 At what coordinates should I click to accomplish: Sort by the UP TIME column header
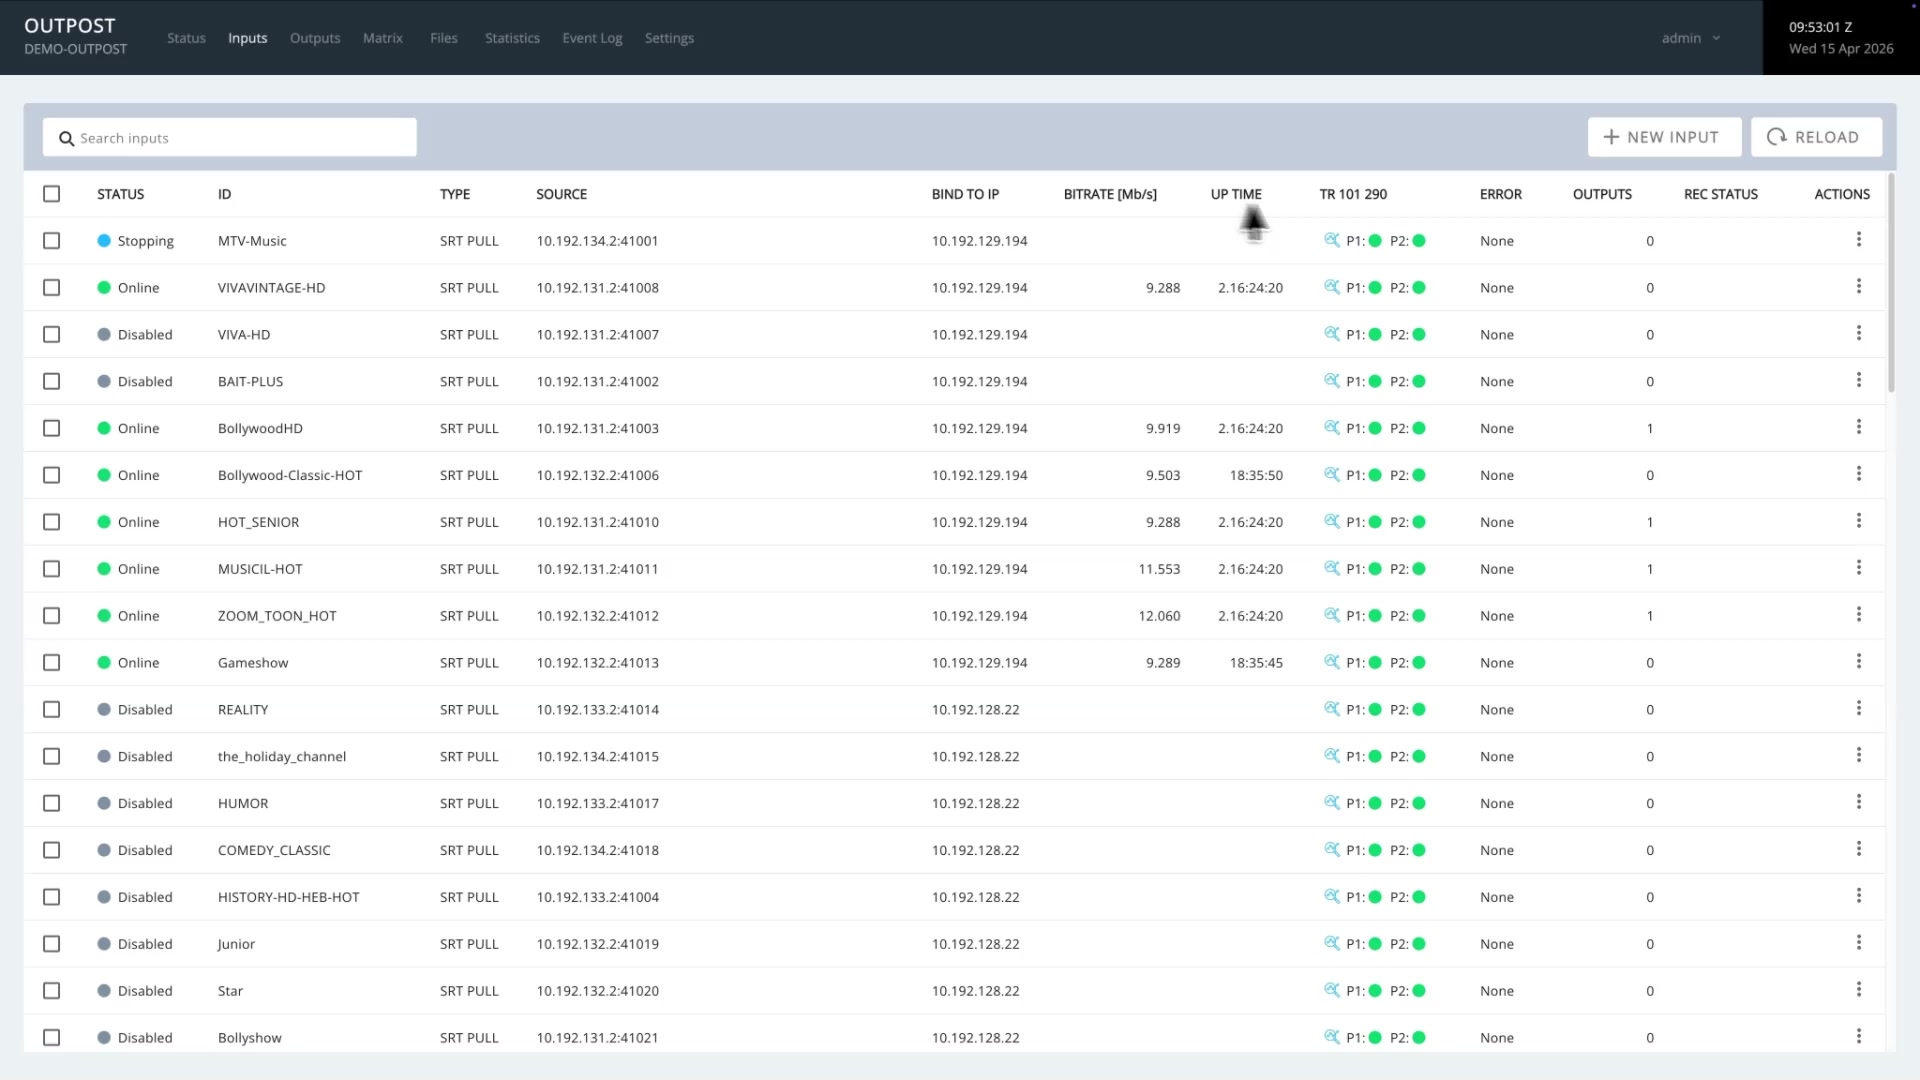coord(1236,194)
